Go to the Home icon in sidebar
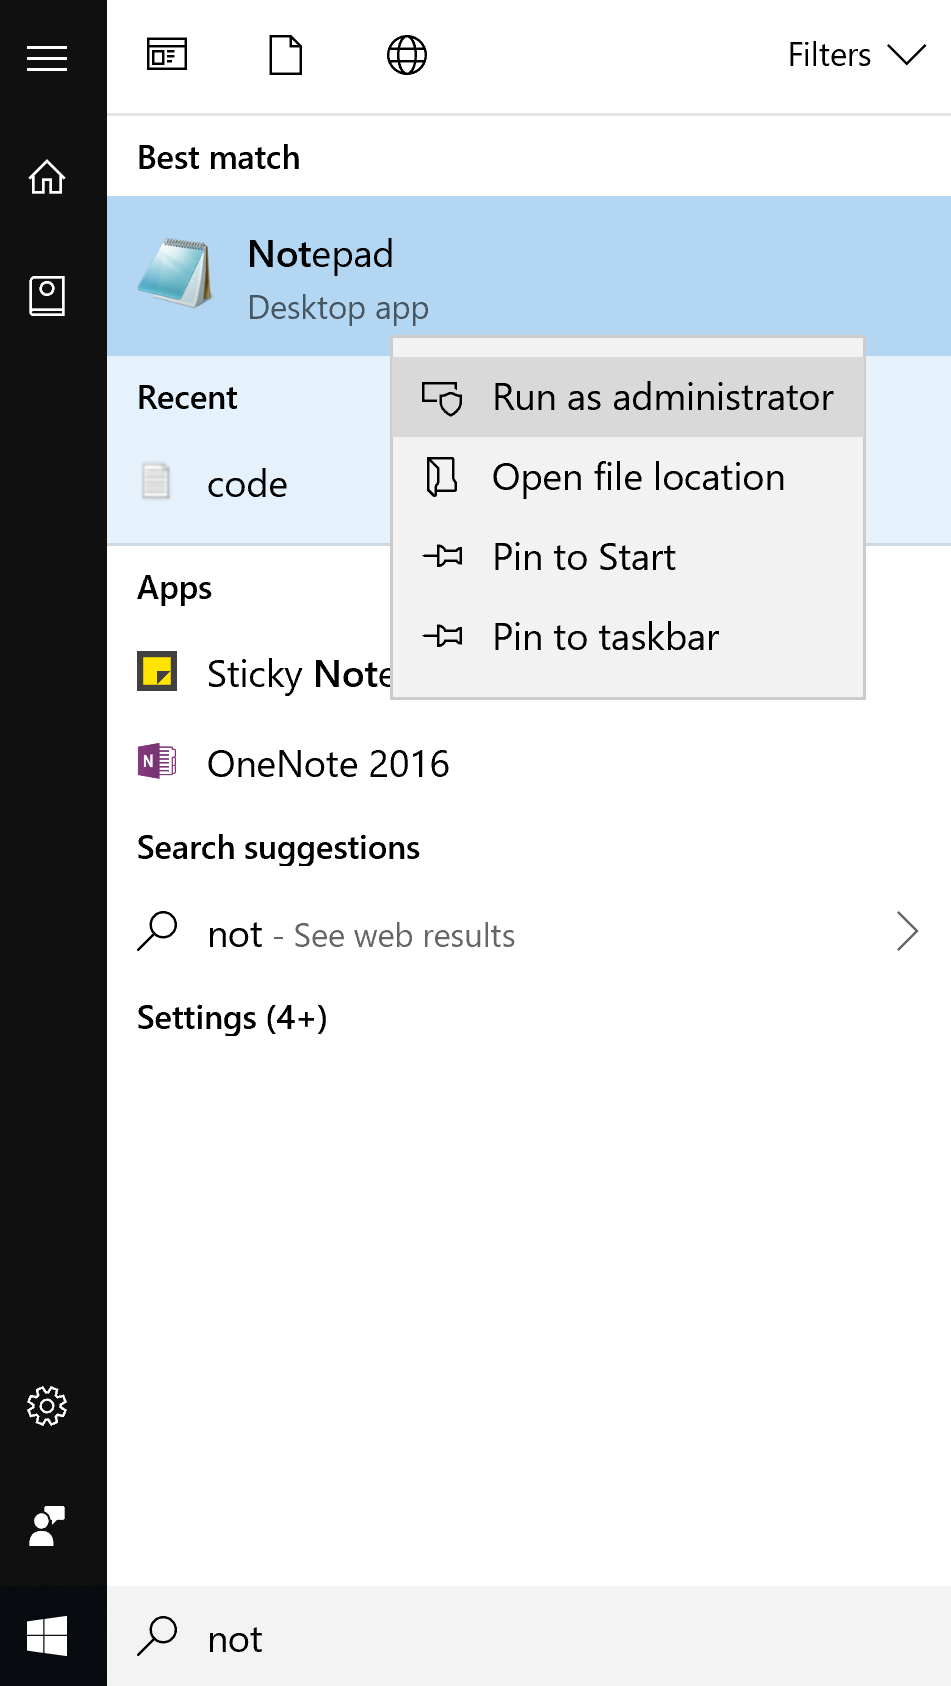Screen dimensions: 951x1686 click(47, 177)
